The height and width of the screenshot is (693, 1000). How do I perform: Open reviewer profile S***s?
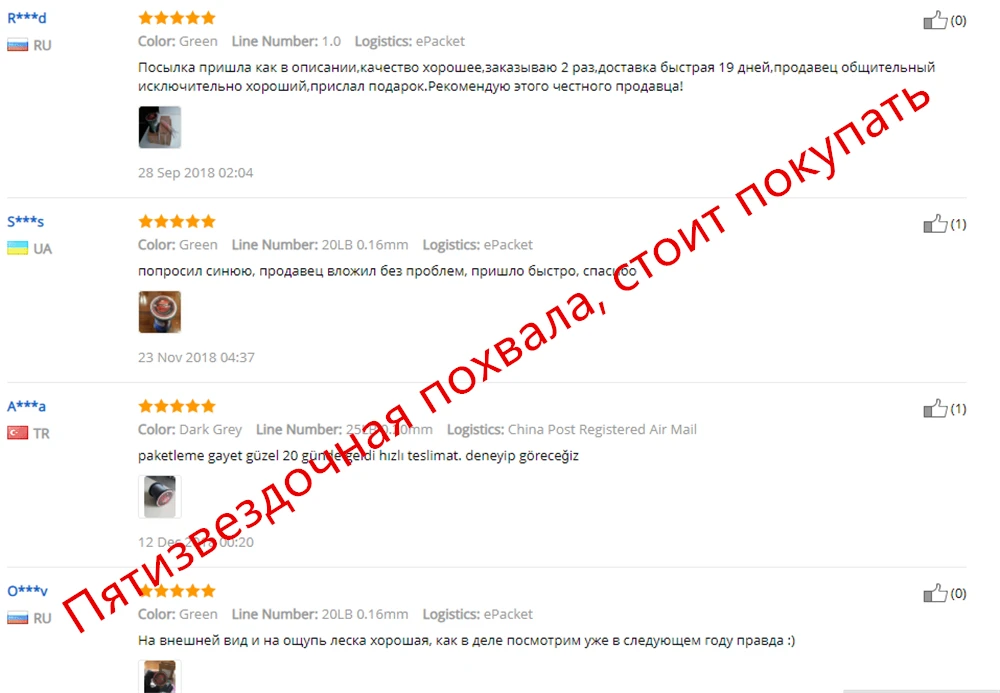point(26,221)
